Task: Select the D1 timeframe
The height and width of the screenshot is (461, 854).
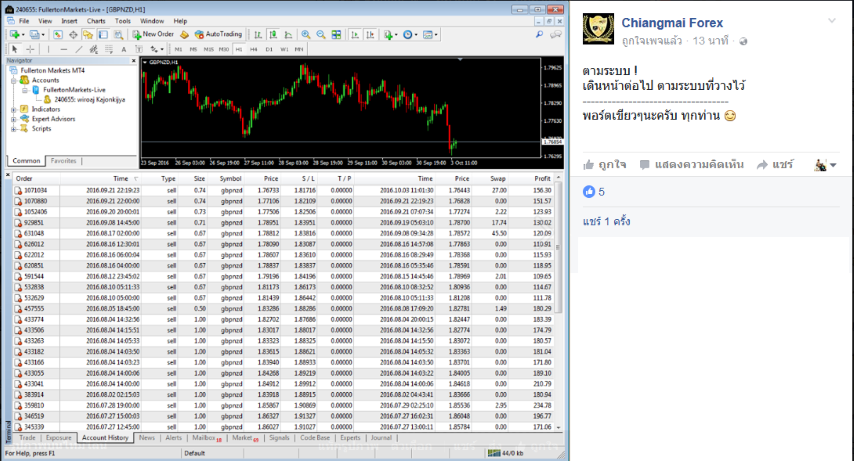Action: point(269,49)
